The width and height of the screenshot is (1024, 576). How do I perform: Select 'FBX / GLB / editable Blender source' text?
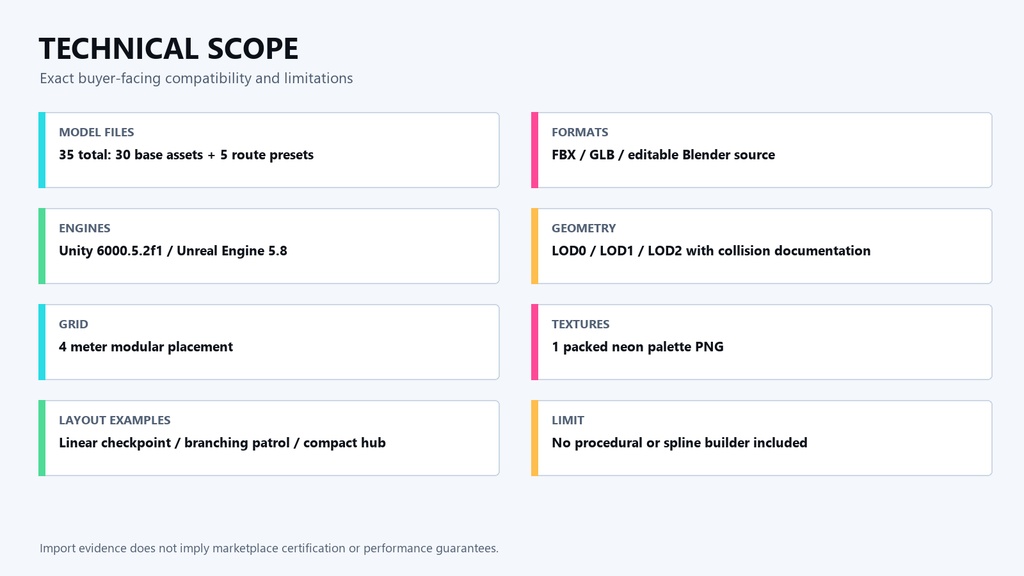point(664,155)
